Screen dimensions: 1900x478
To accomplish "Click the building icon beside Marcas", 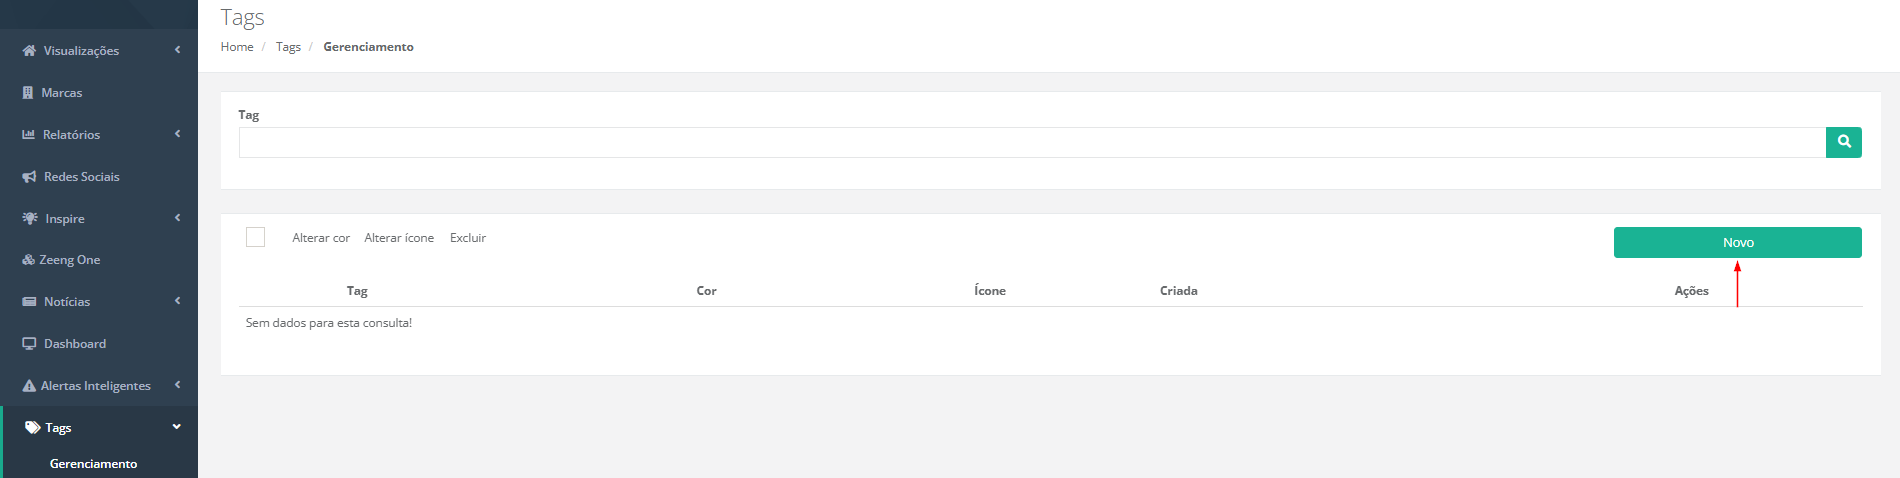I will tap(28, 93).
